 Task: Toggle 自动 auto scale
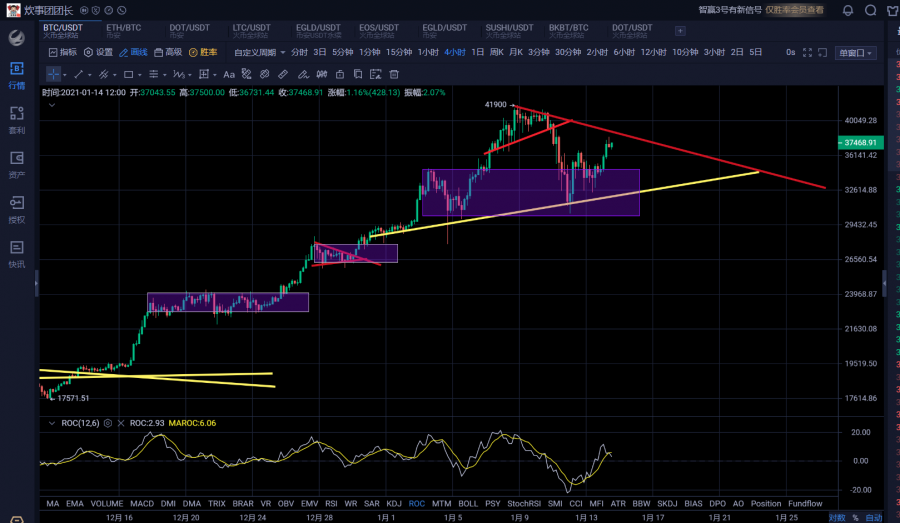coord(874,518)
